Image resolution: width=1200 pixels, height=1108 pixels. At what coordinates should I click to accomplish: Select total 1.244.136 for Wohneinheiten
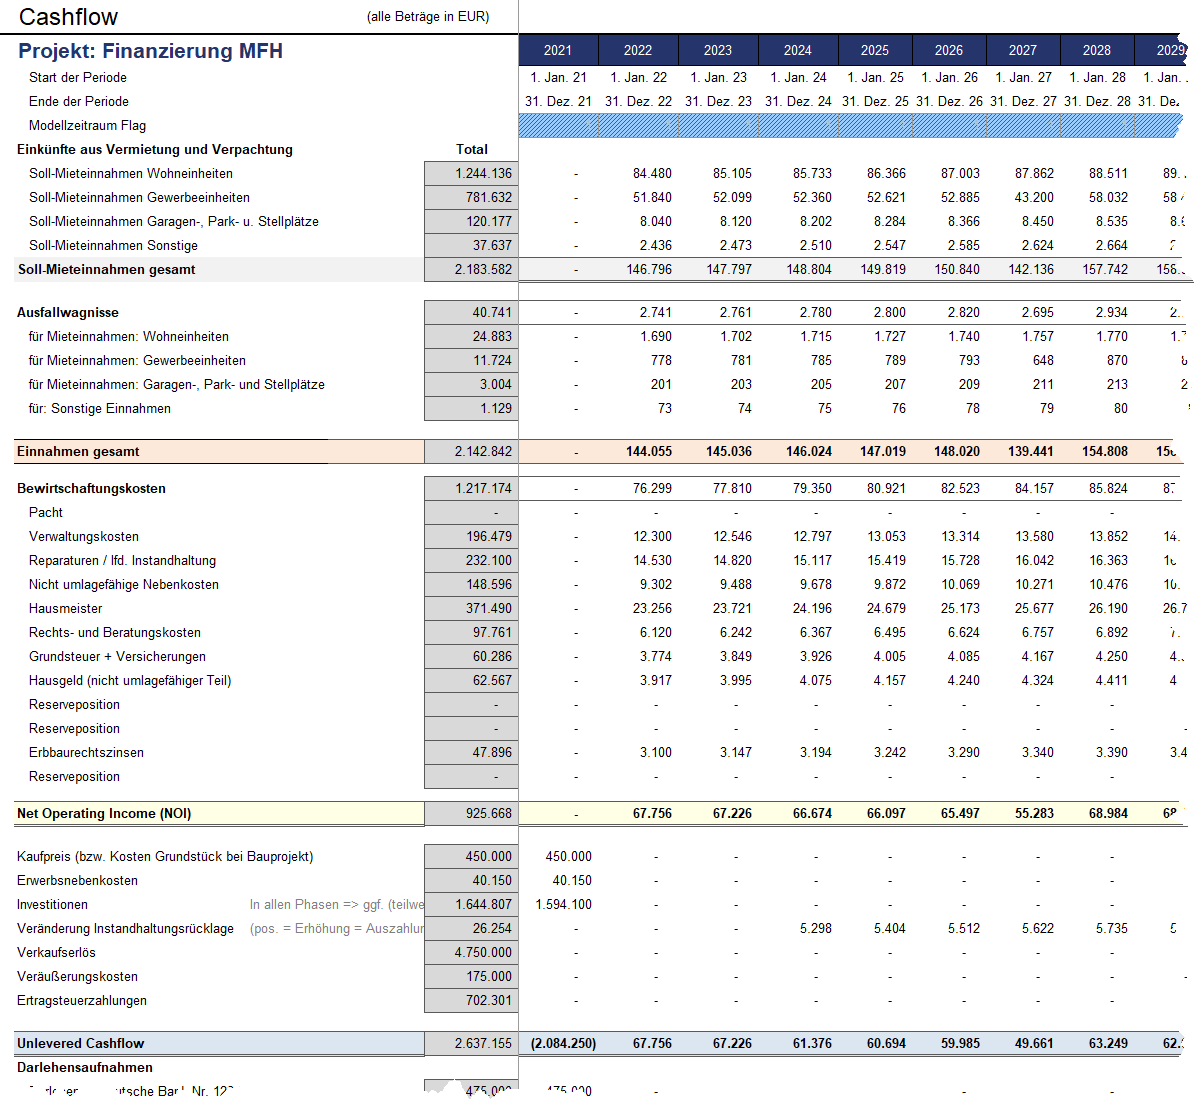[x=471, y=173]
